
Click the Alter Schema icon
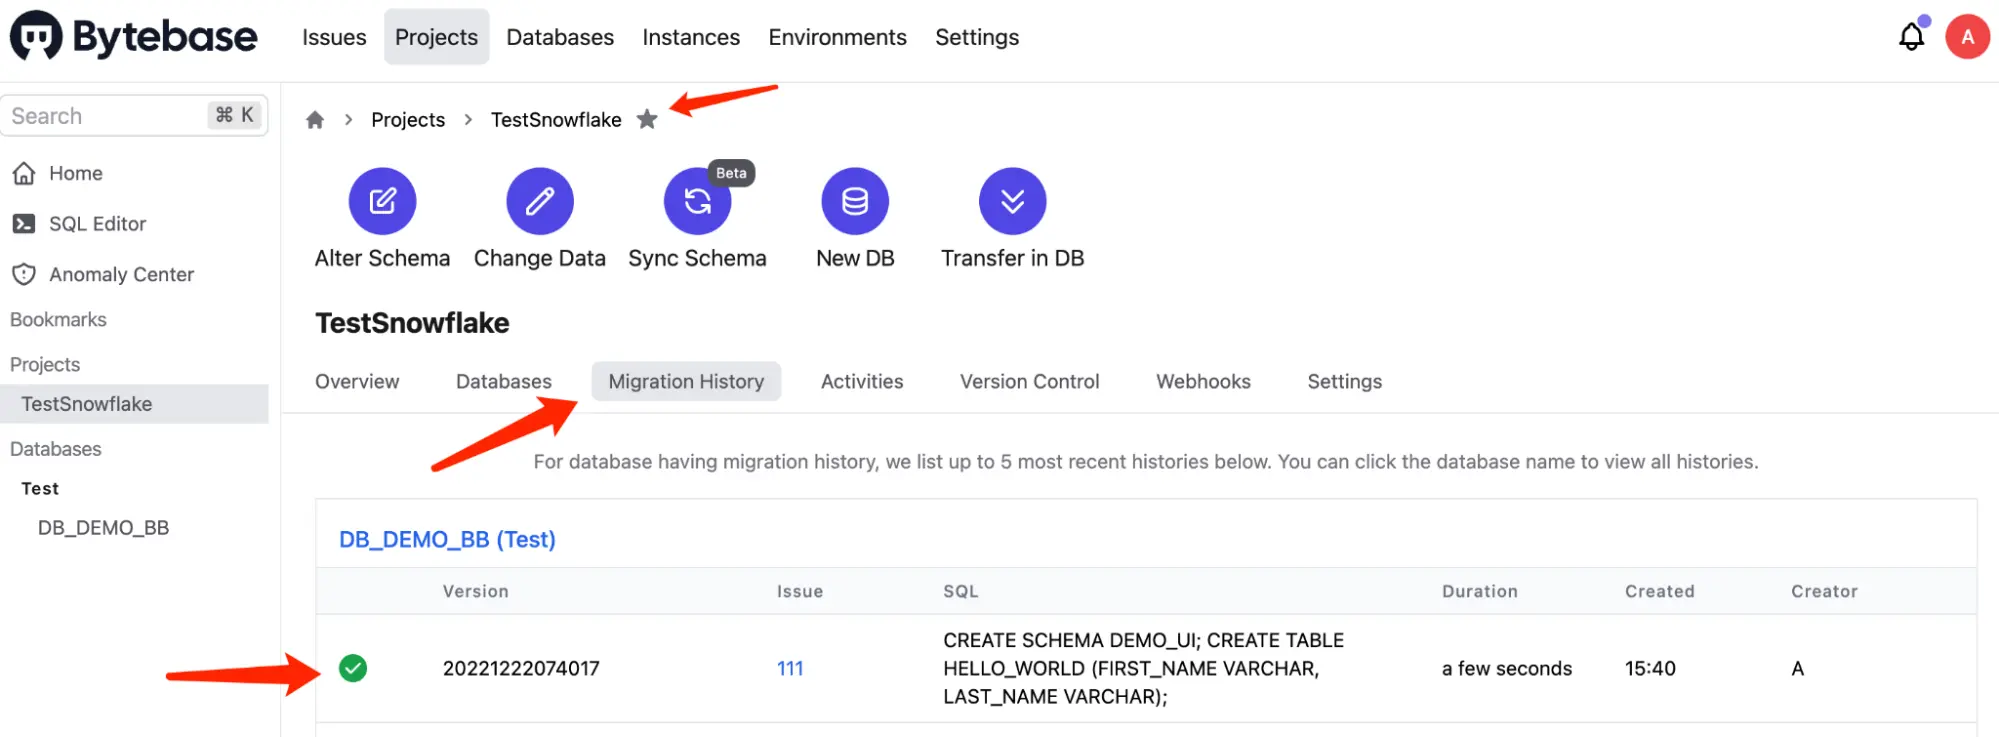382,201
